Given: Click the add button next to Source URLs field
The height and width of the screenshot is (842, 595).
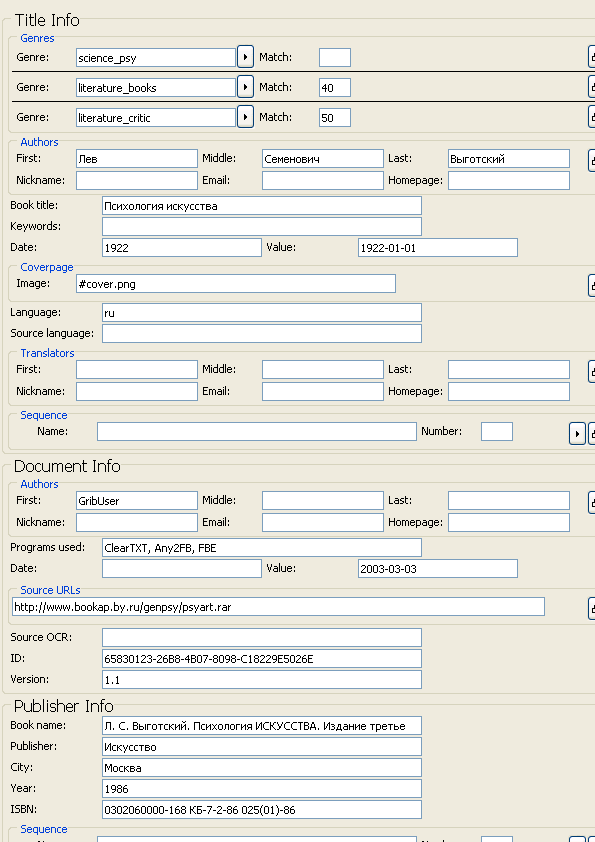Looking at the screenshot, I should [x=592, y=608].
